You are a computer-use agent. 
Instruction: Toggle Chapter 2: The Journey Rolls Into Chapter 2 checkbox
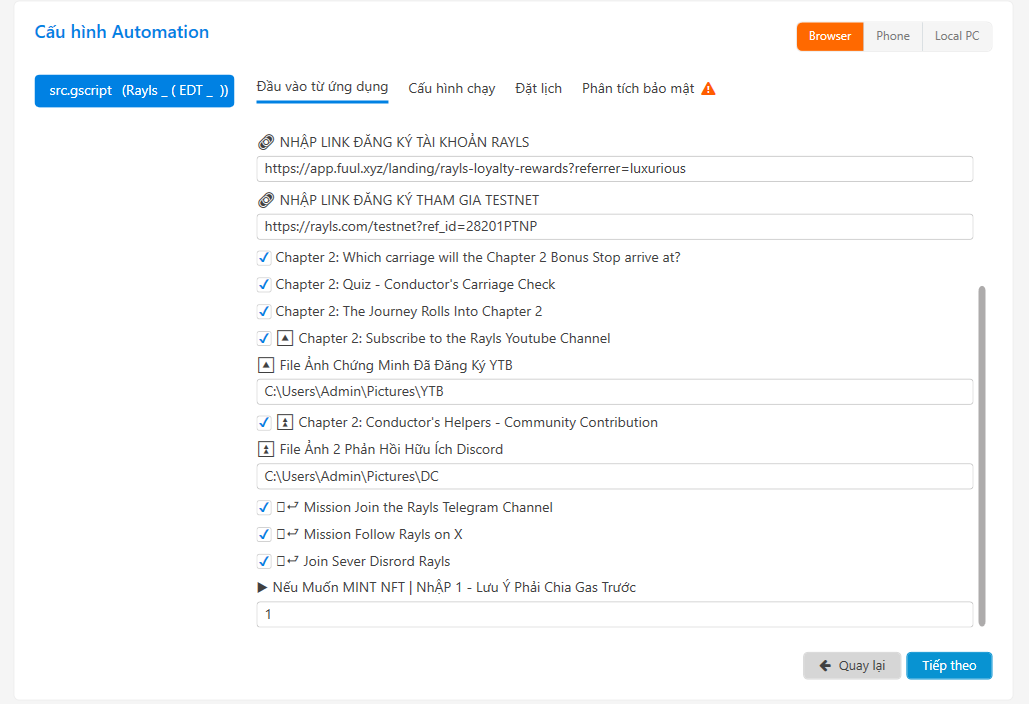click(264, 311)
